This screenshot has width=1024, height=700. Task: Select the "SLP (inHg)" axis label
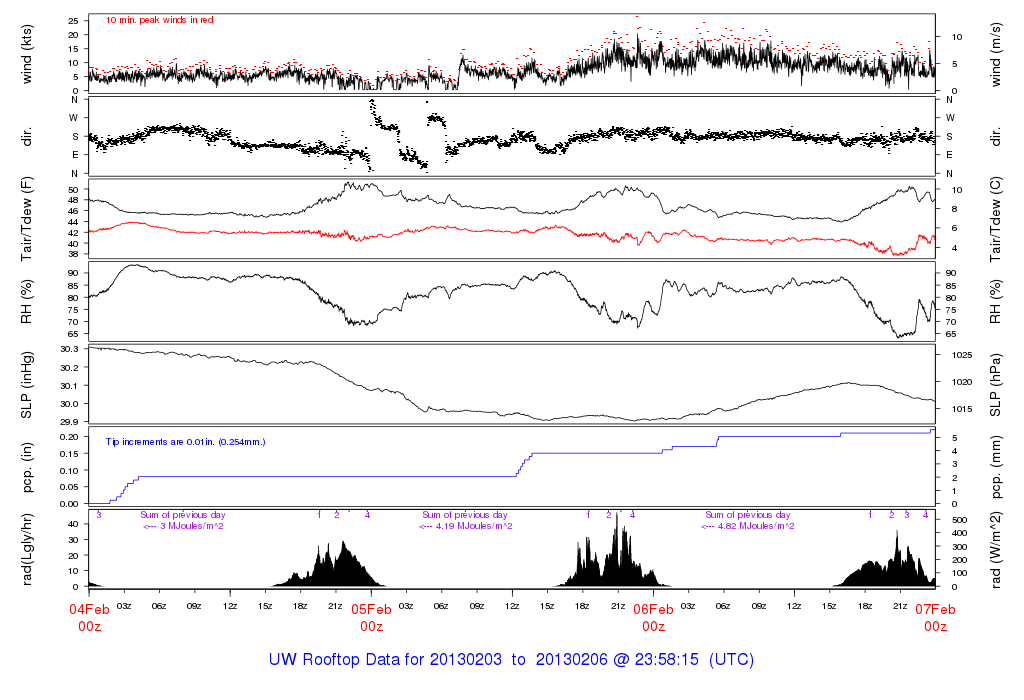coord(27,385)
